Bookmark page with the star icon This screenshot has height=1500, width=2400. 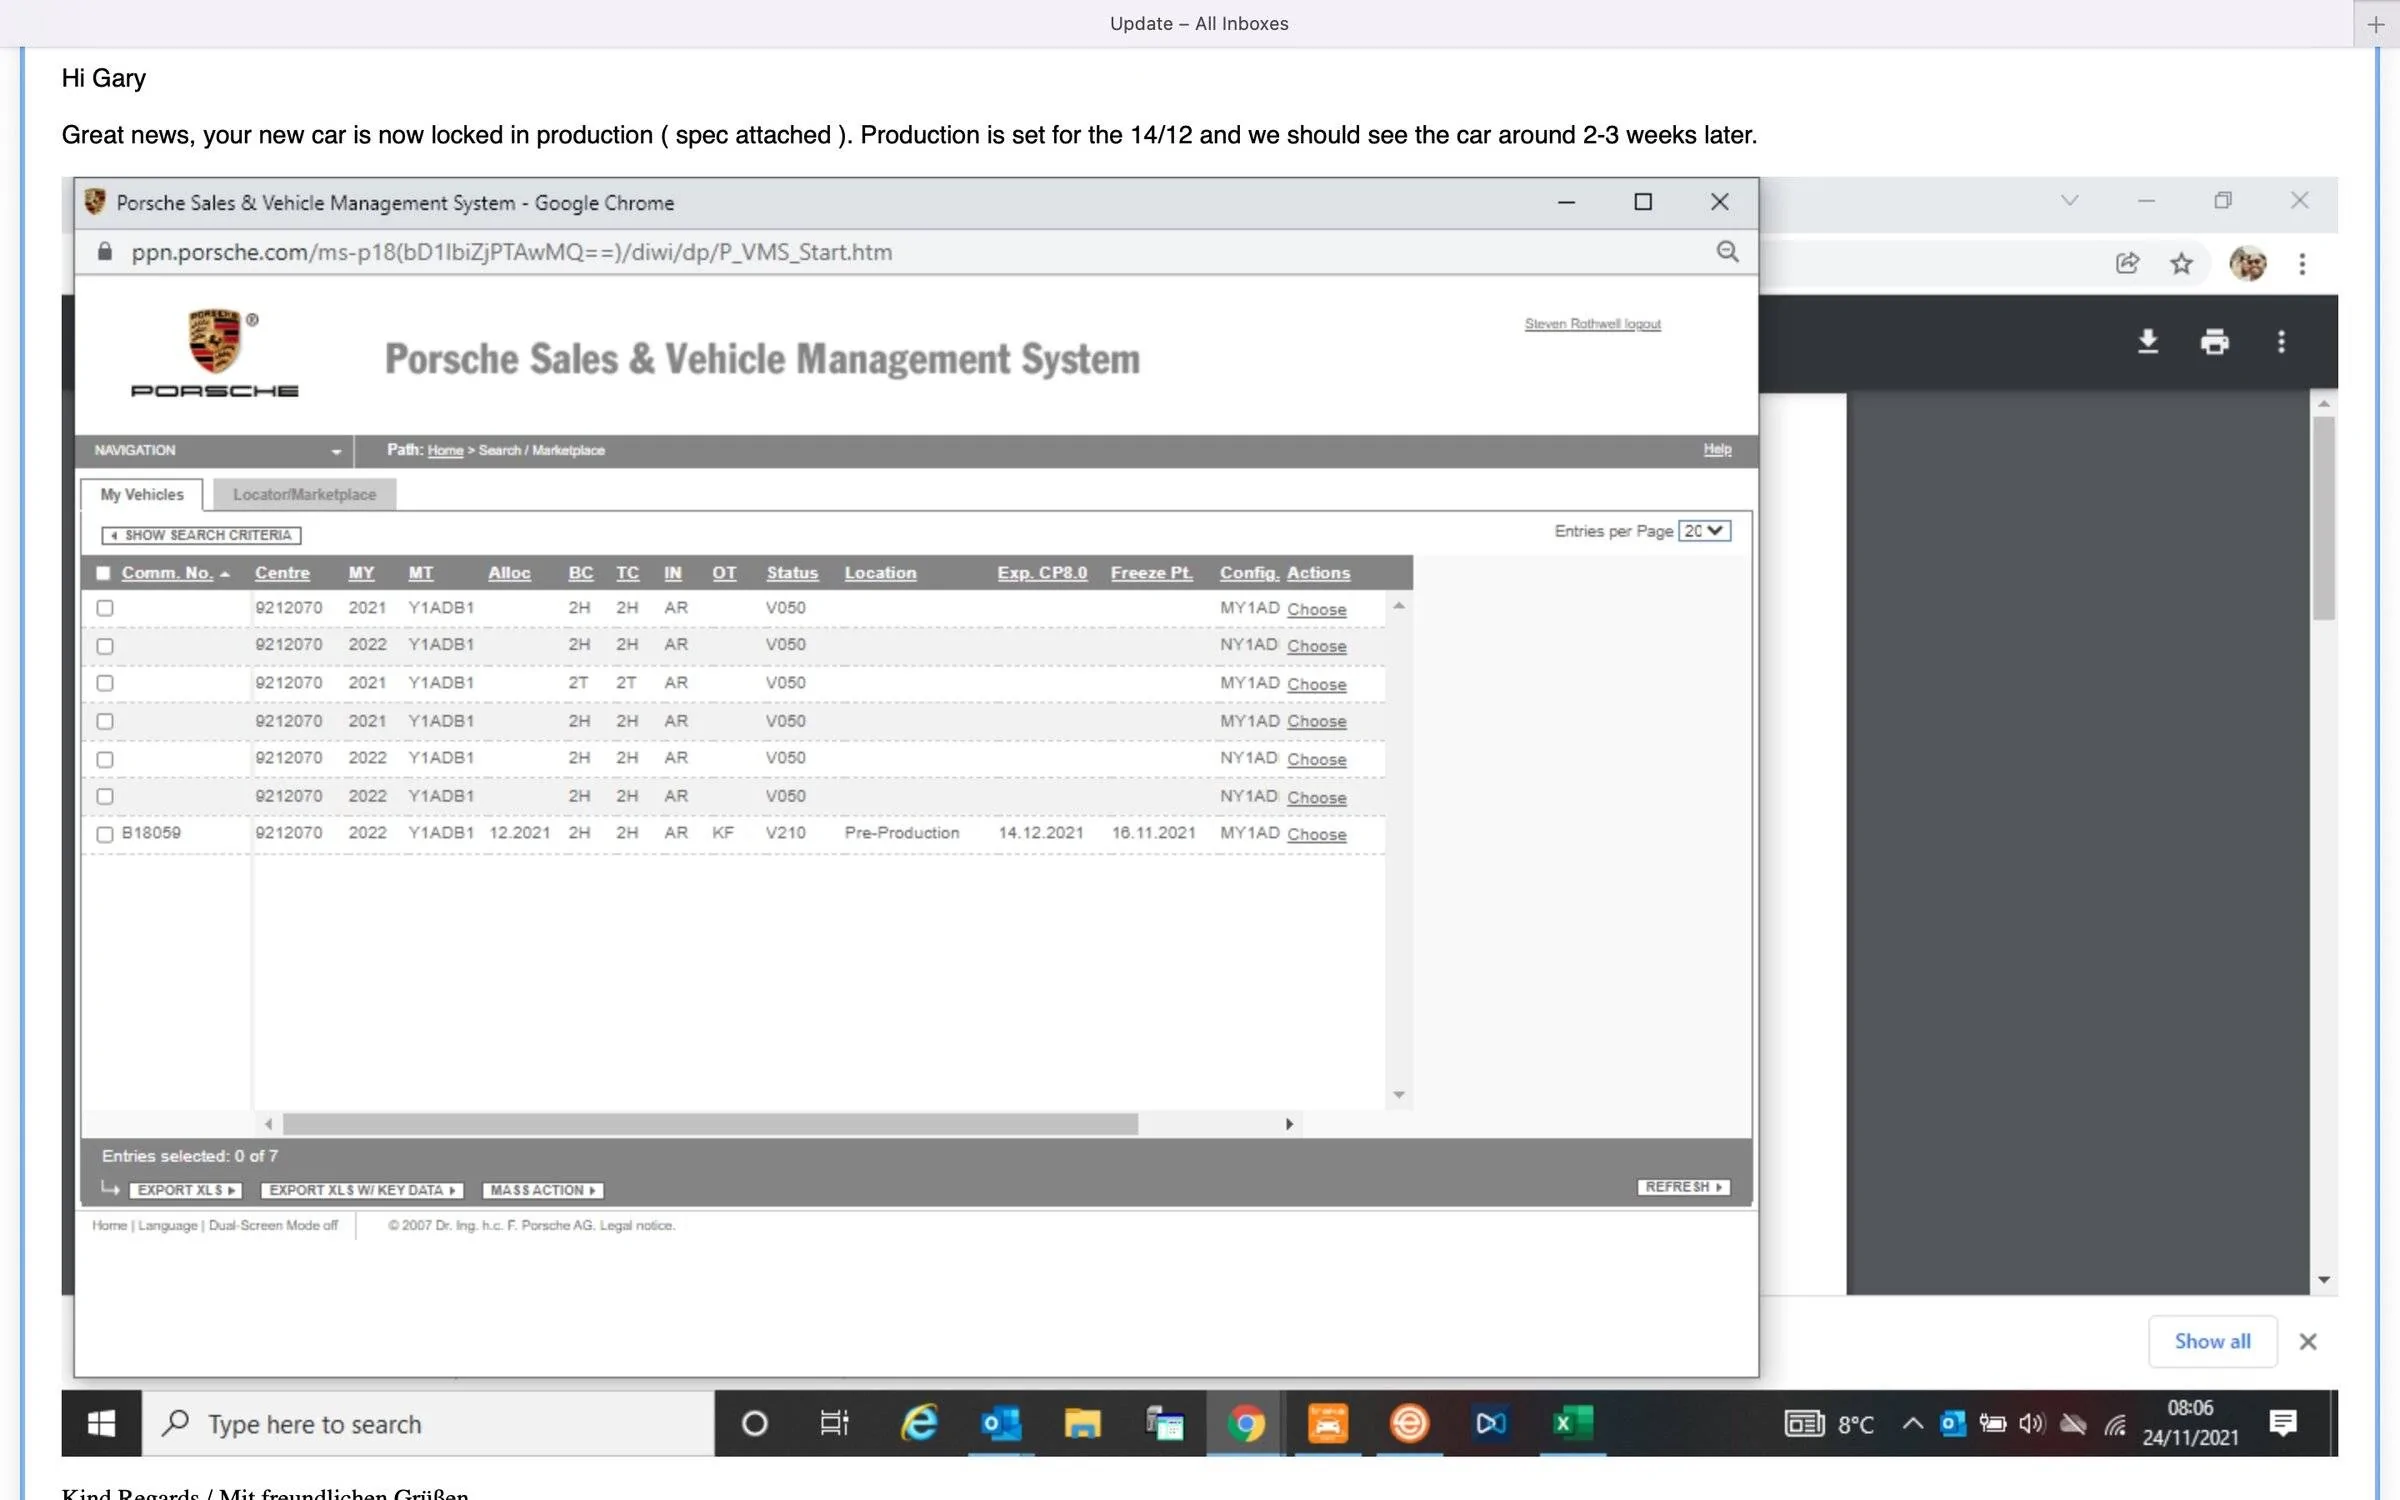(2181, 264)
